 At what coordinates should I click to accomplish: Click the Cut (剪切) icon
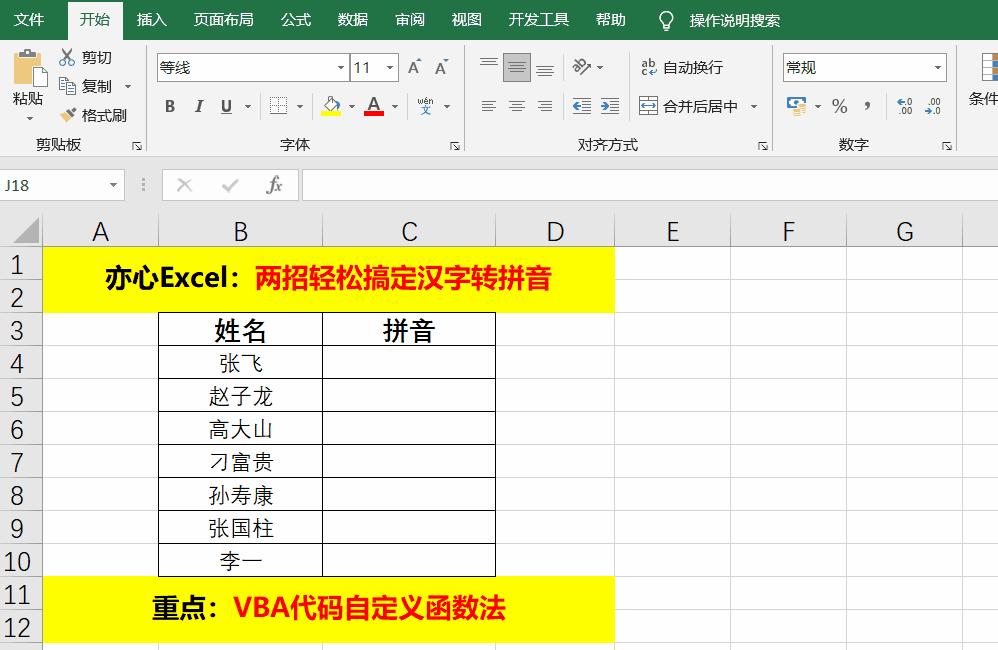pyautogui.click(x=68, y=57)
